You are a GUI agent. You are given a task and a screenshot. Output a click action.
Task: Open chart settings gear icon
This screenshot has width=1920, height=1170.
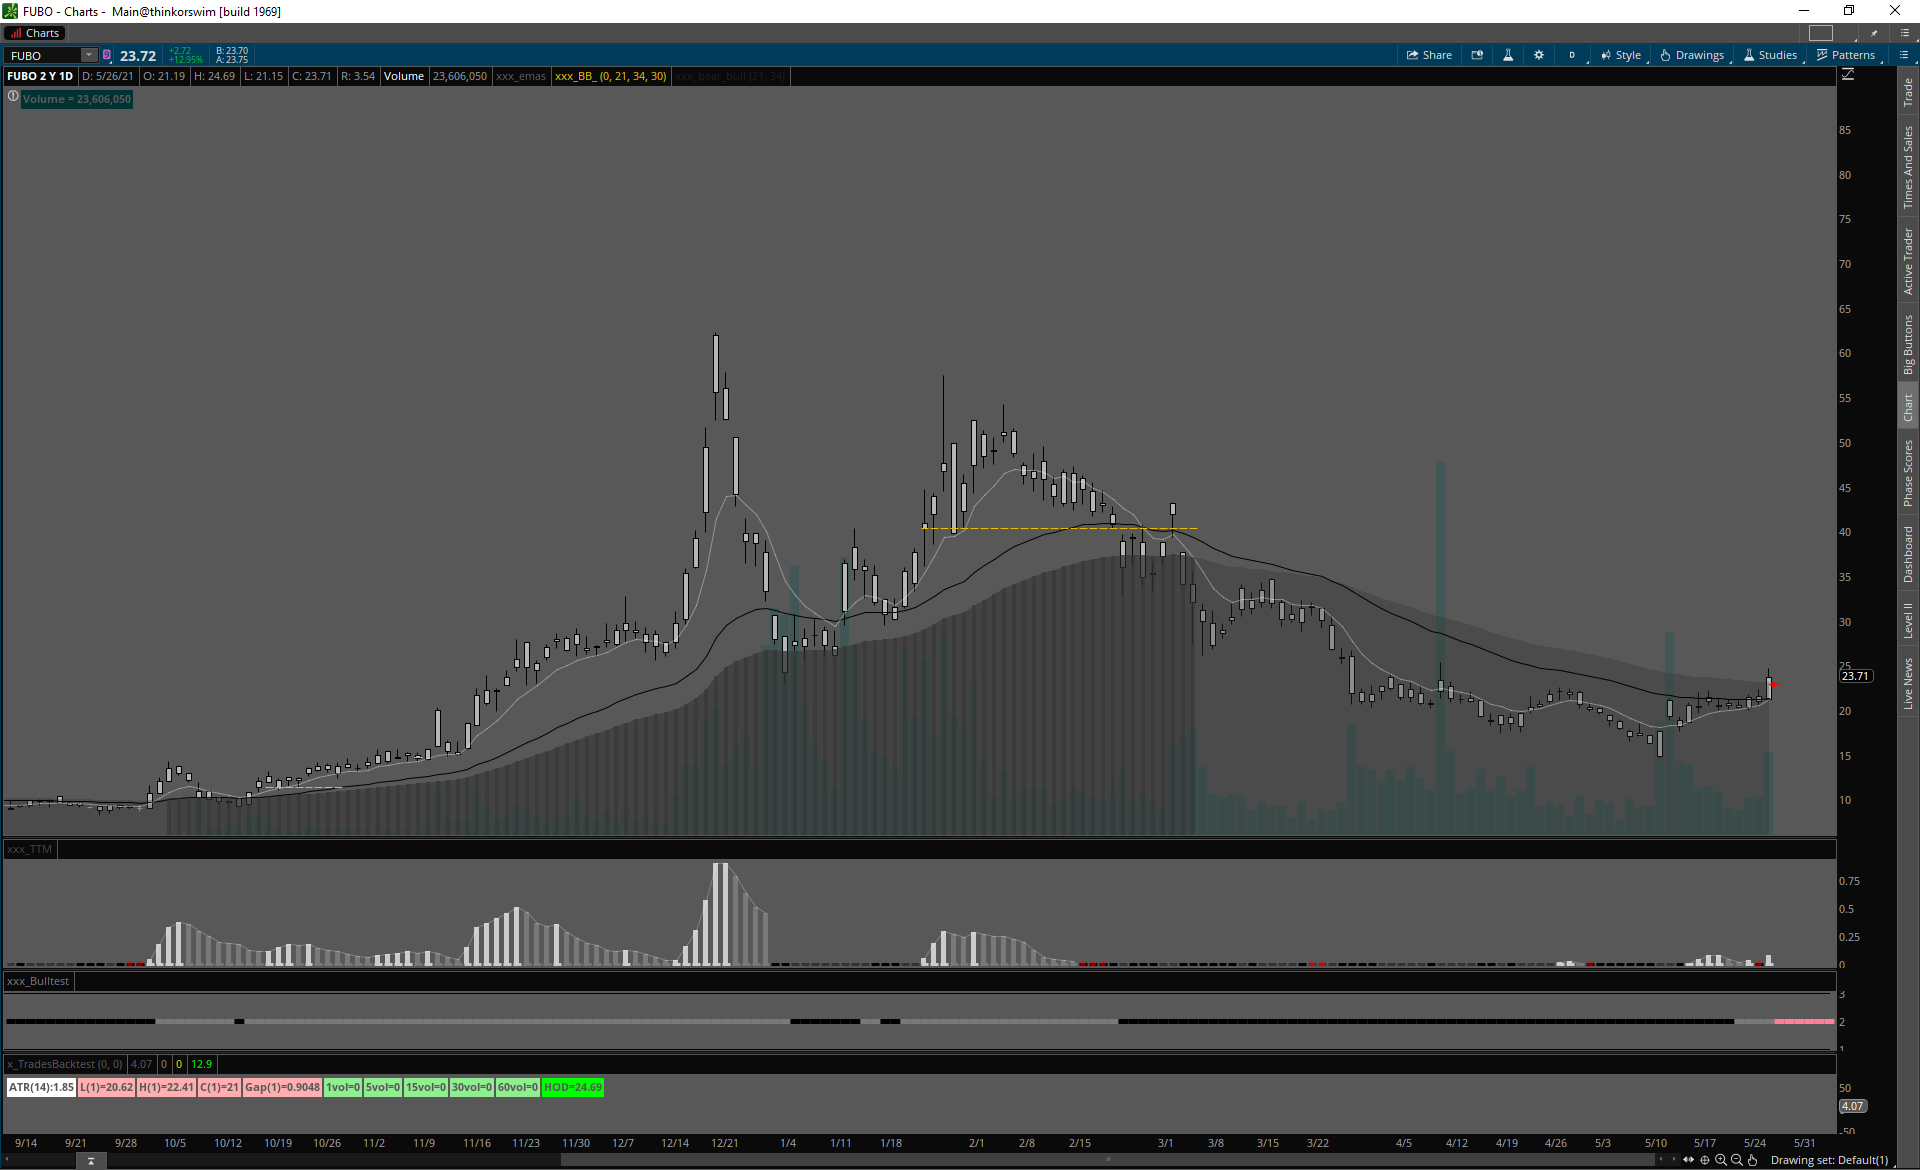coord(1539,55)
